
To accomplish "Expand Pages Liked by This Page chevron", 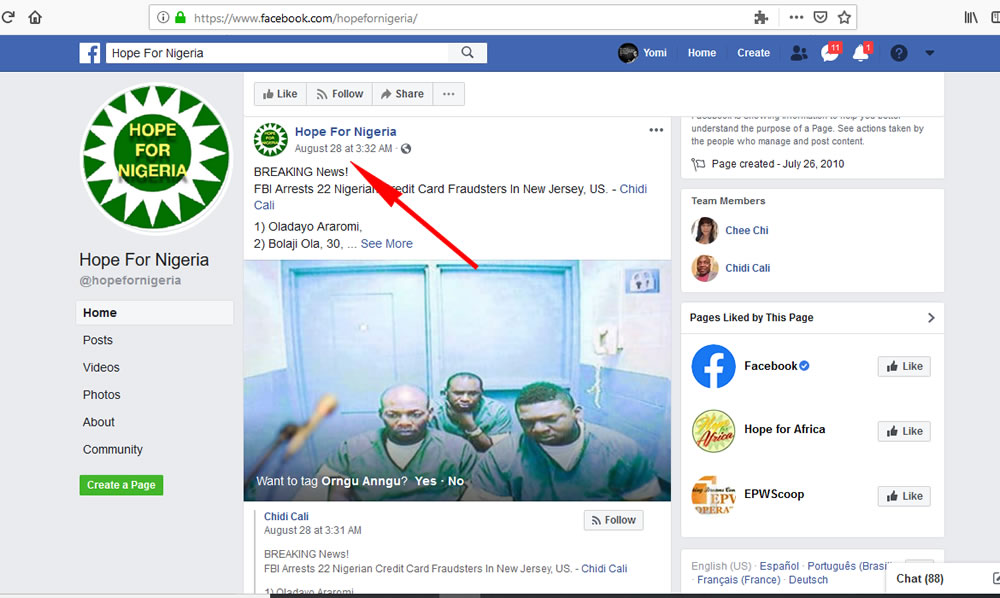I will [931, 317].
